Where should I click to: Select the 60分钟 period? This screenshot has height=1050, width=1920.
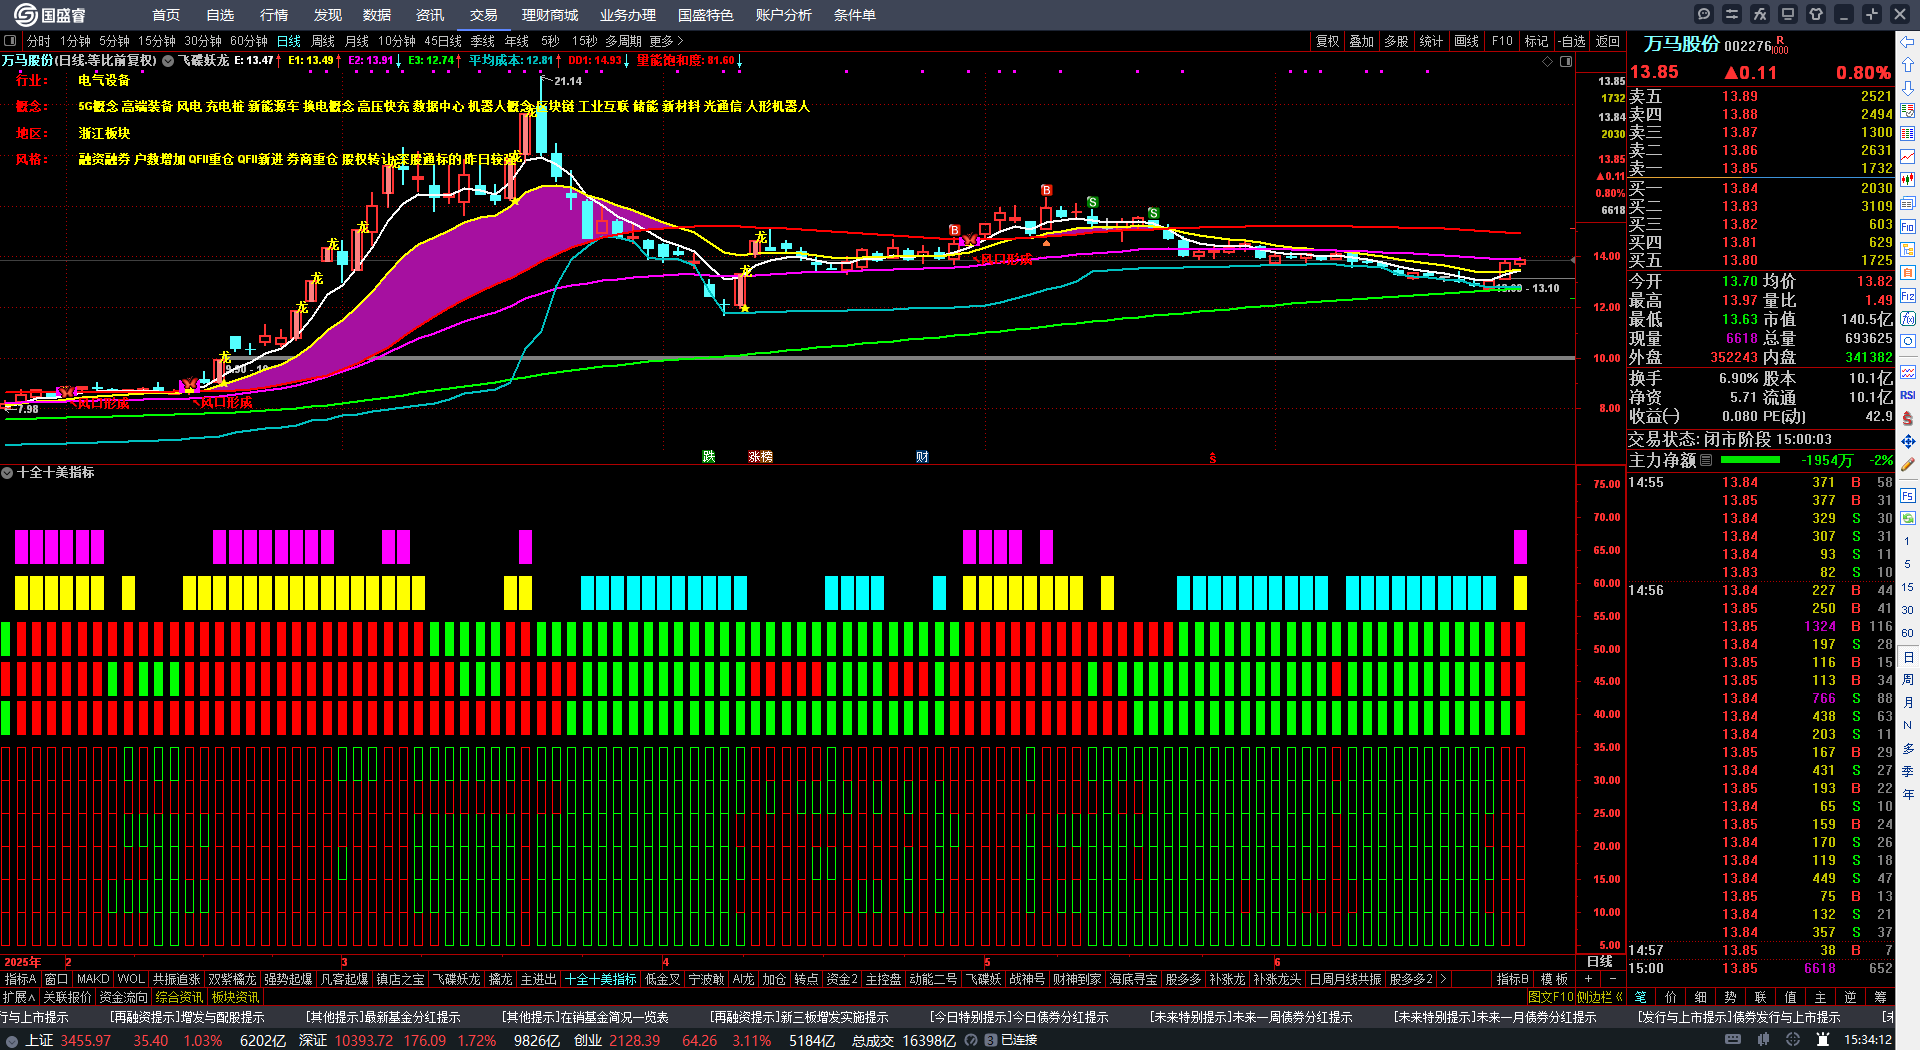249,41
